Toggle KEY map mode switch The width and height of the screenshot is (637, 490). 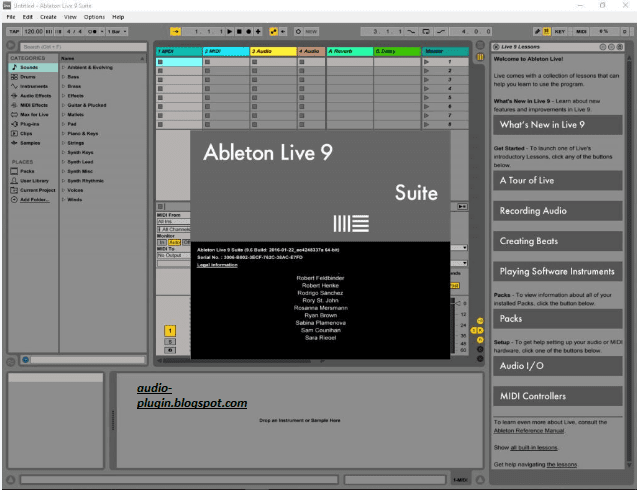[560, 31]
